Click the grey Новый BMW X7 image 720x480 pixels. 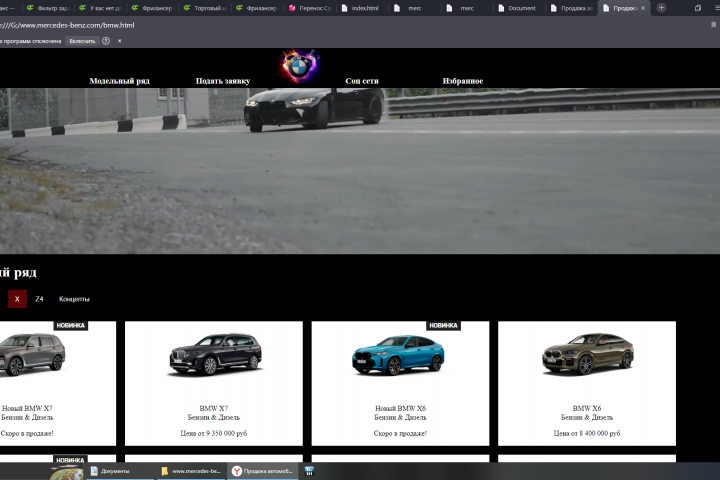click(32, 355)
